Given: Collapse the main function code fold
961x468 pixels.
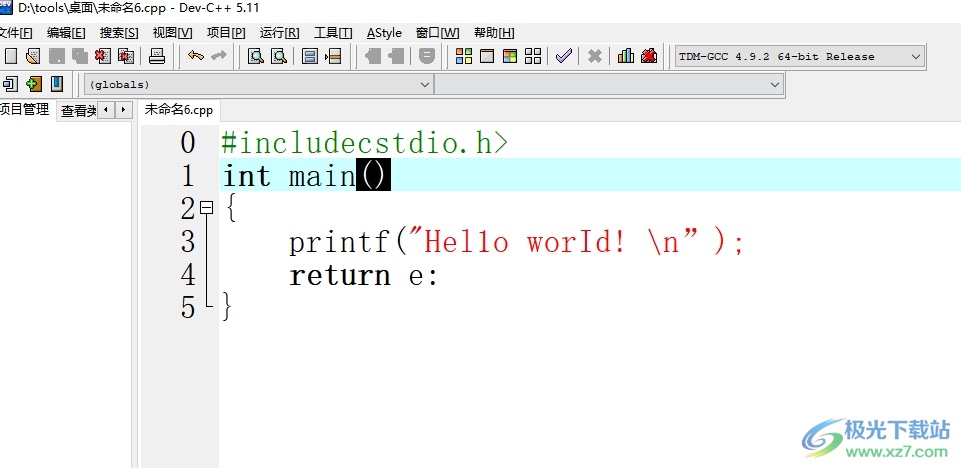Looking at the screenshot, I should (207, 208).
